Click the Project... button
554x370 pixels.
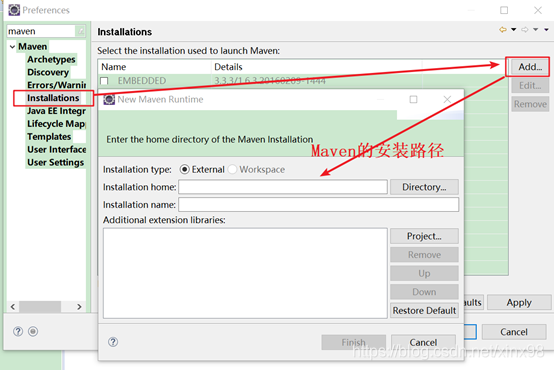point(424,236)
